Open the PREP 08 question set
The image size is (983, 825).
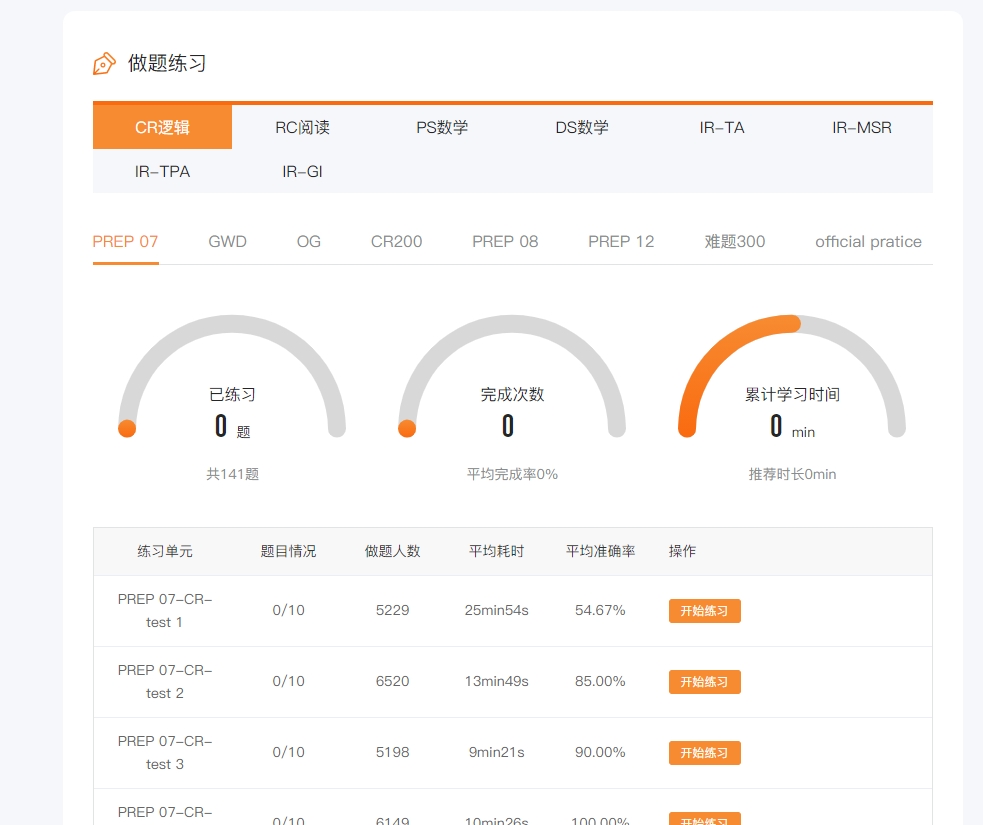pyautogui.click(x=505, y=241)
